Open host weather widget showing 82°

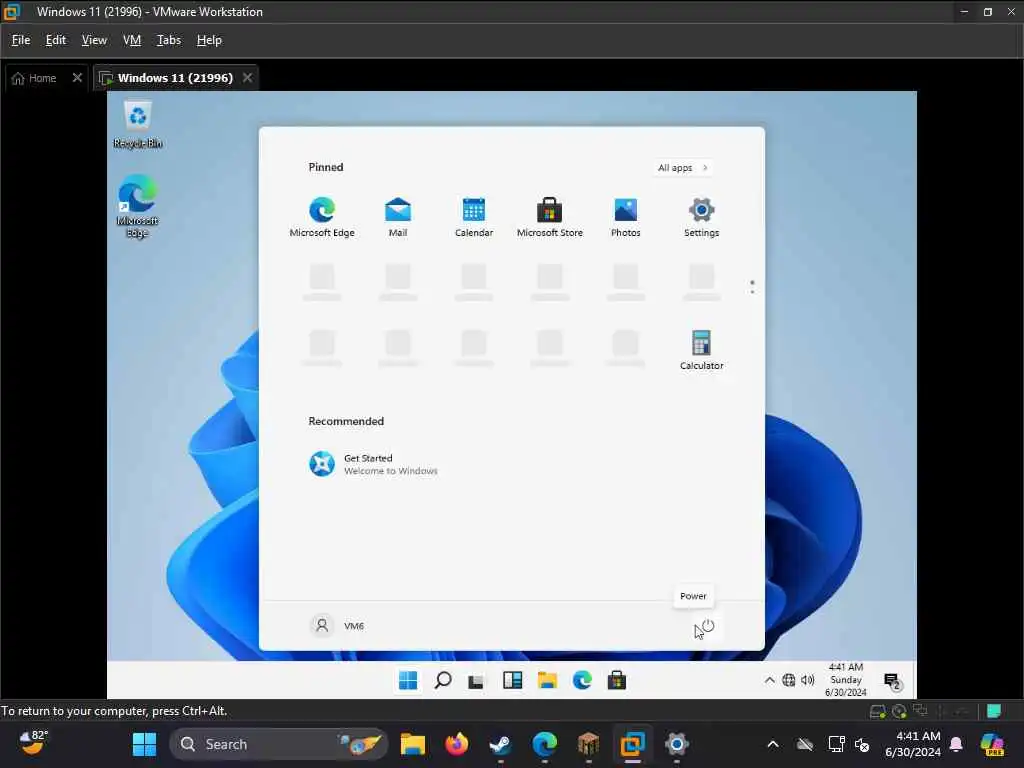point(33,743)
